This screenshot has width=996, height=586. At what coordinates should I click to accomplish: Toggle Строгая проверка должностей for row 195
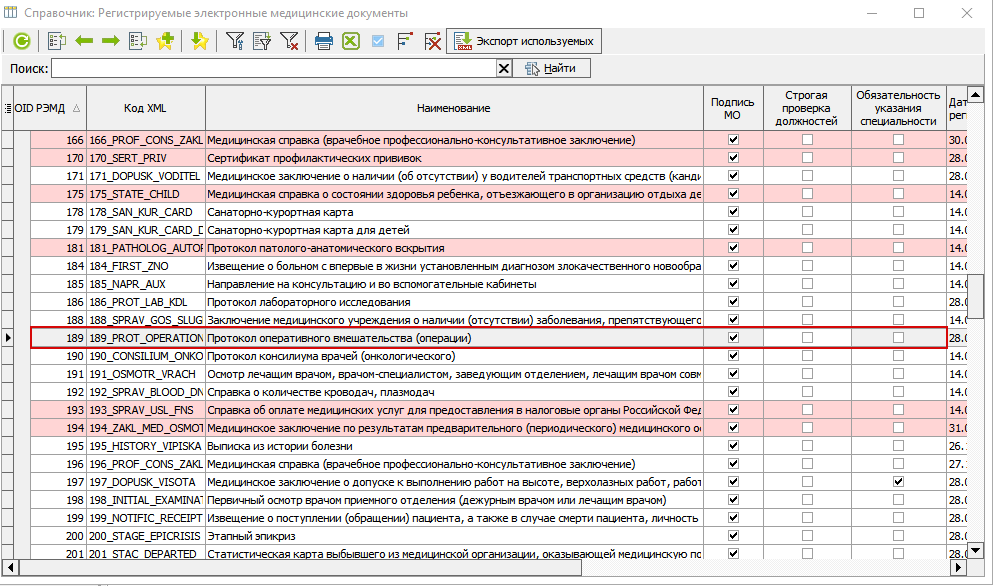coord(807,446)
